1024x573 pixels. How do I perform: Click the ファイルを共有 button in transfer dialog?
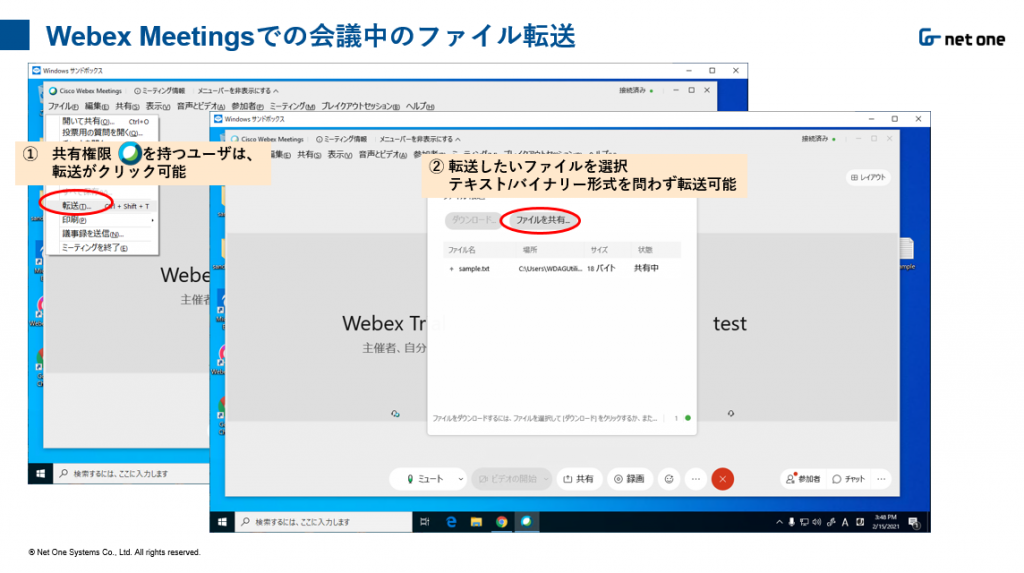[542, 220]
